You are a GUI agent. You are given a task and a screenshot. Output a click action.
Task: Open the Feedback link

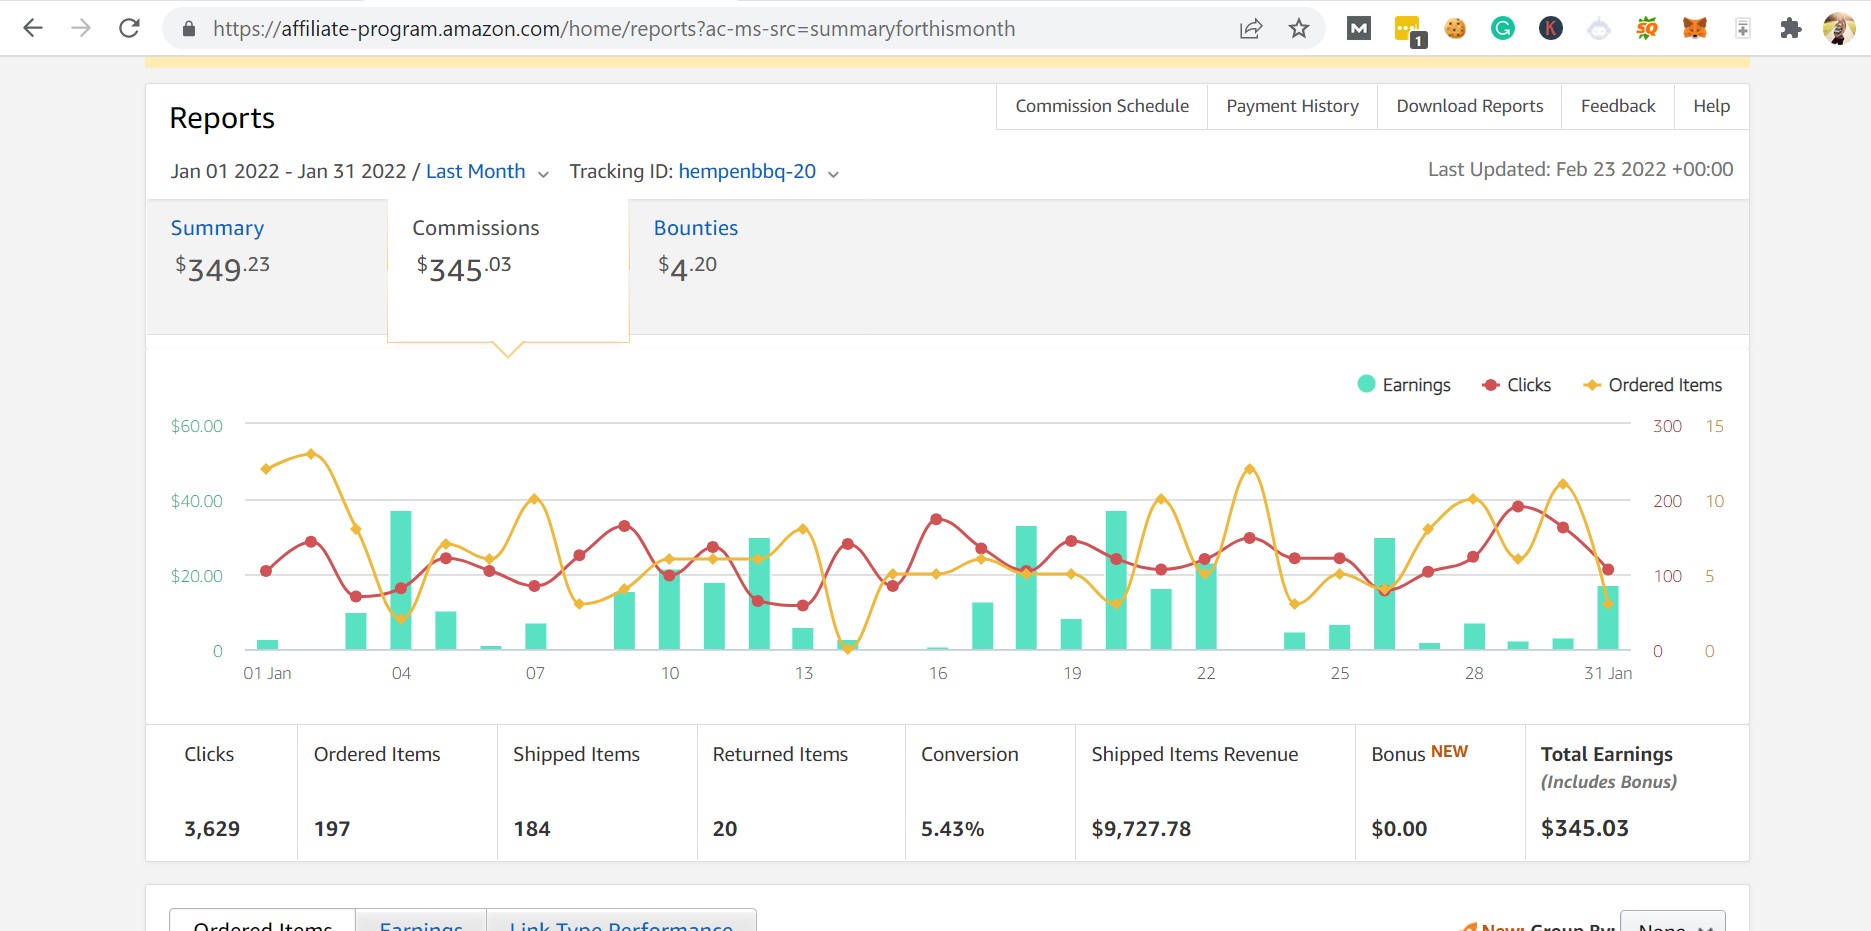click(x=1617, y=106)
